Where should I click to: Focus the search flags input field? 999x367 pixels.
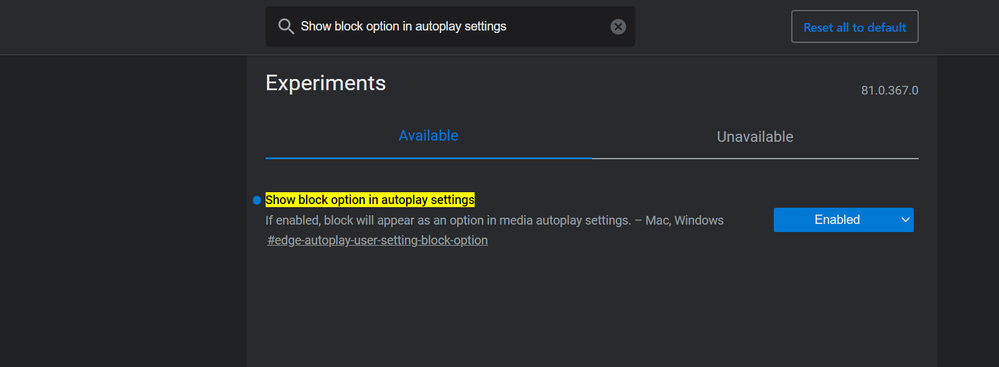click(450, 27)
